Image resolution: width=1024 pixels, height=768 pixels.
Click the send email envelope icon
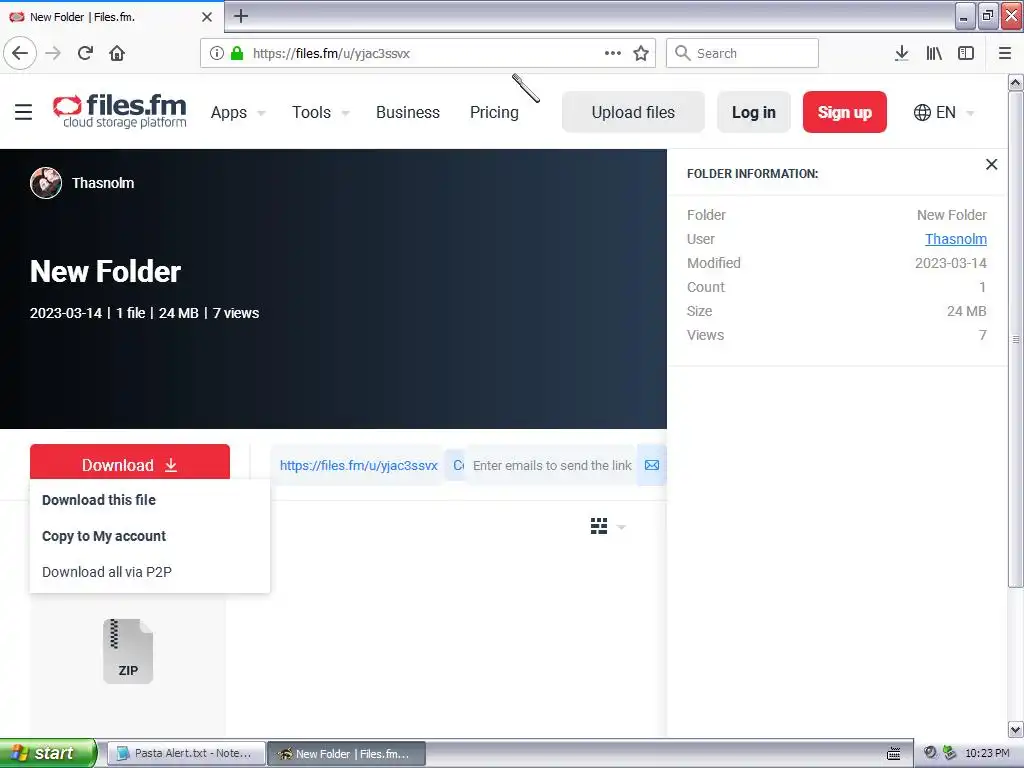[x=652, y=465]
